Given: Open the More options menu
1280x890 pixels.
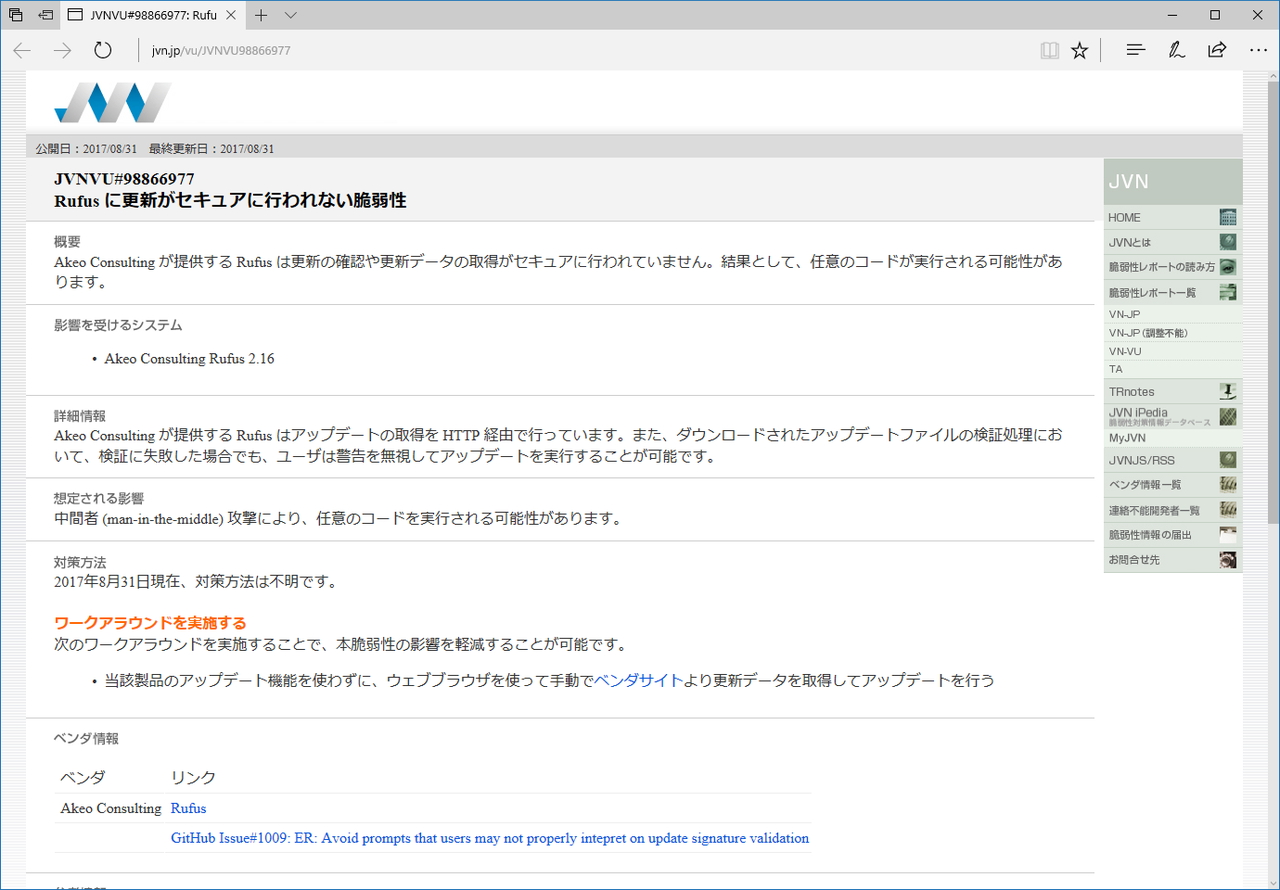Looking at the screenshot, I should pos(1258,49).
